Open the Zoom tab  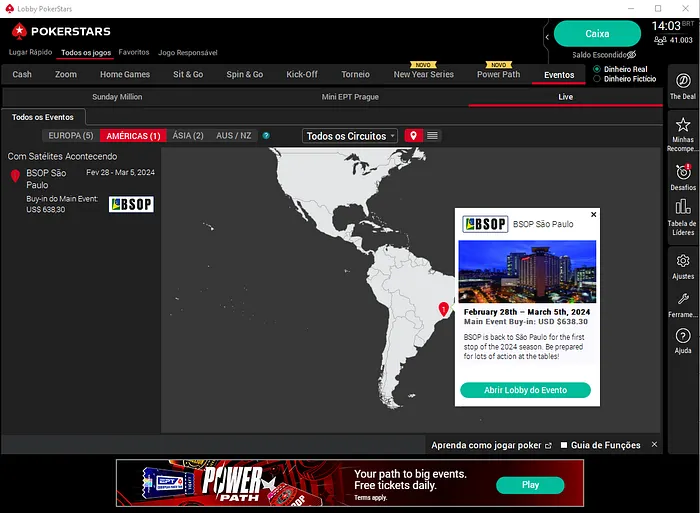[66, 75]
